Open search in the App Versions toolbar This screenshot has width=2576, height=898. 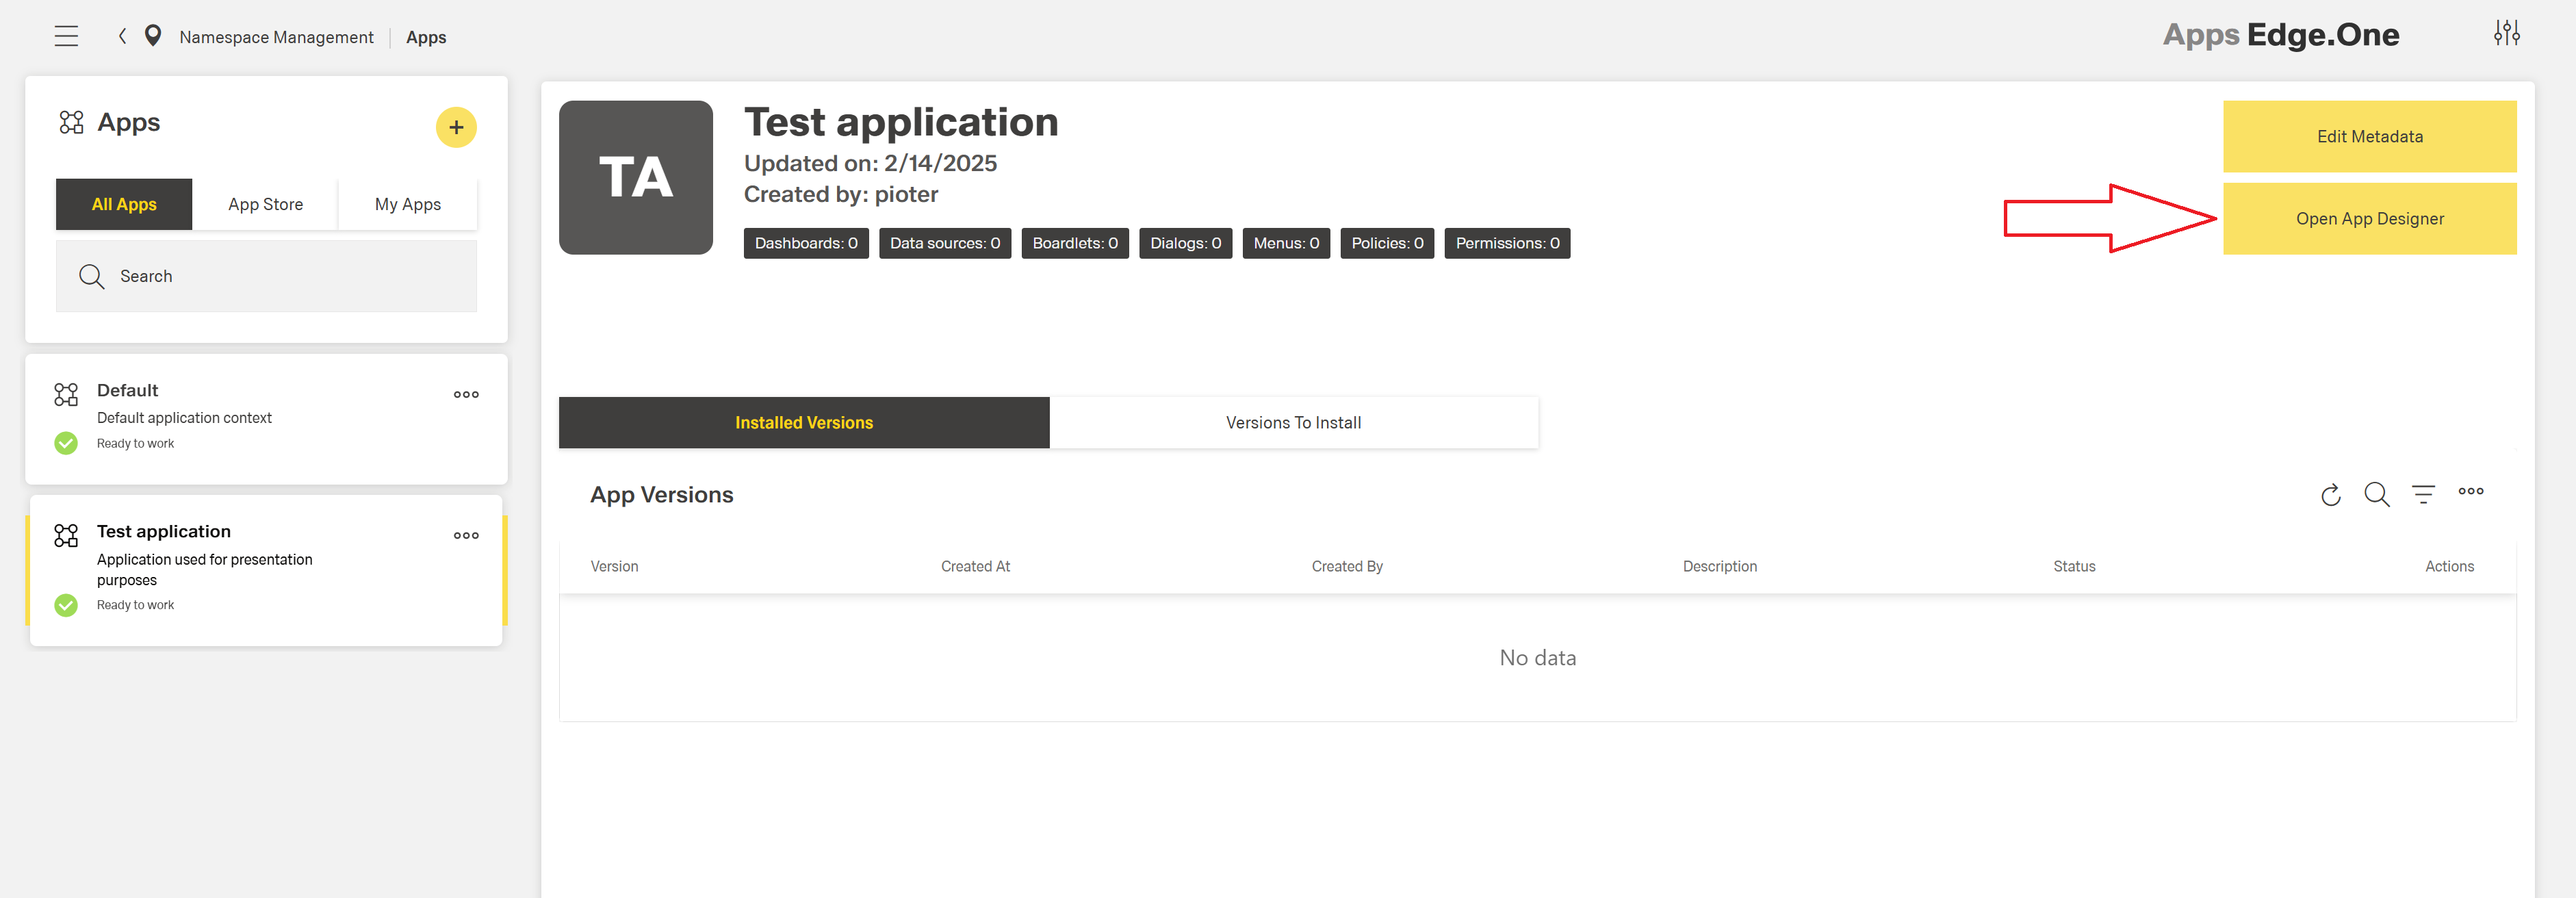coord(2377,494)
